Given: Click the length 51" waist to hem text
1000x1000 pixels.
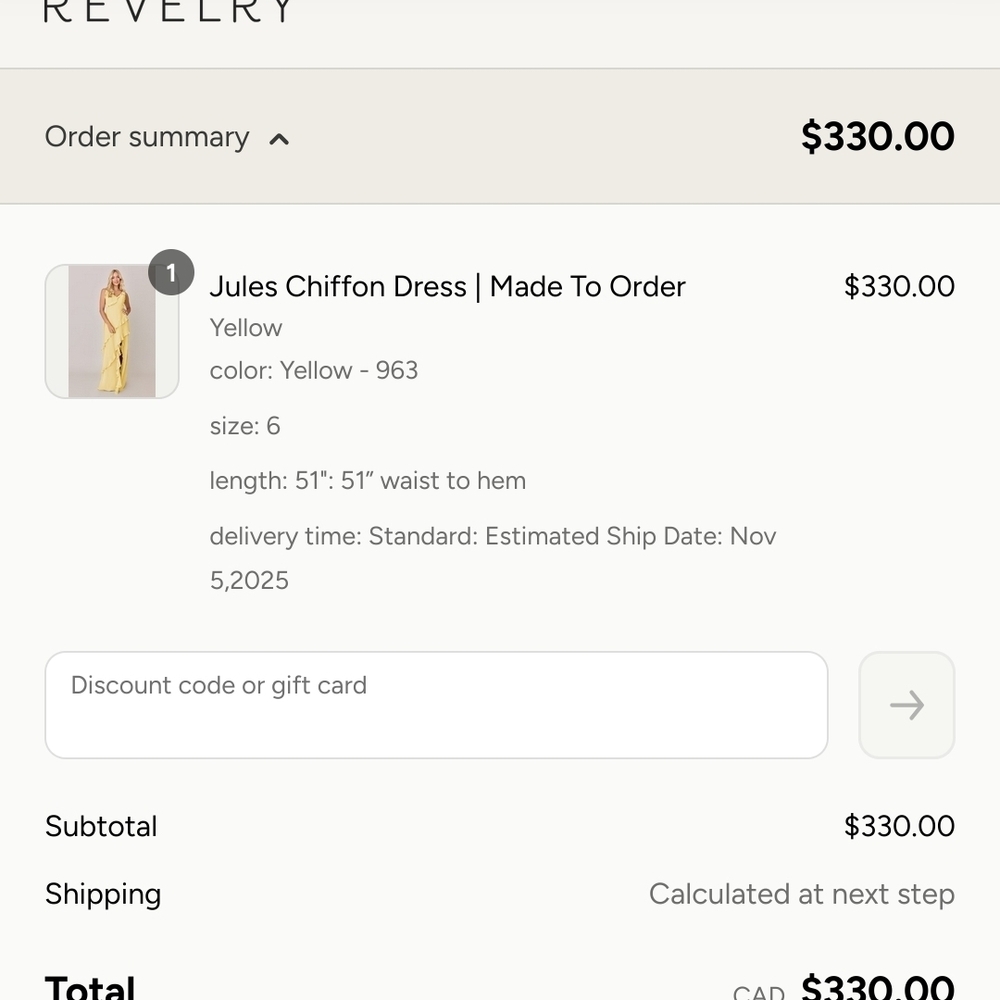Looking at the screenshot, I should 367,481.
